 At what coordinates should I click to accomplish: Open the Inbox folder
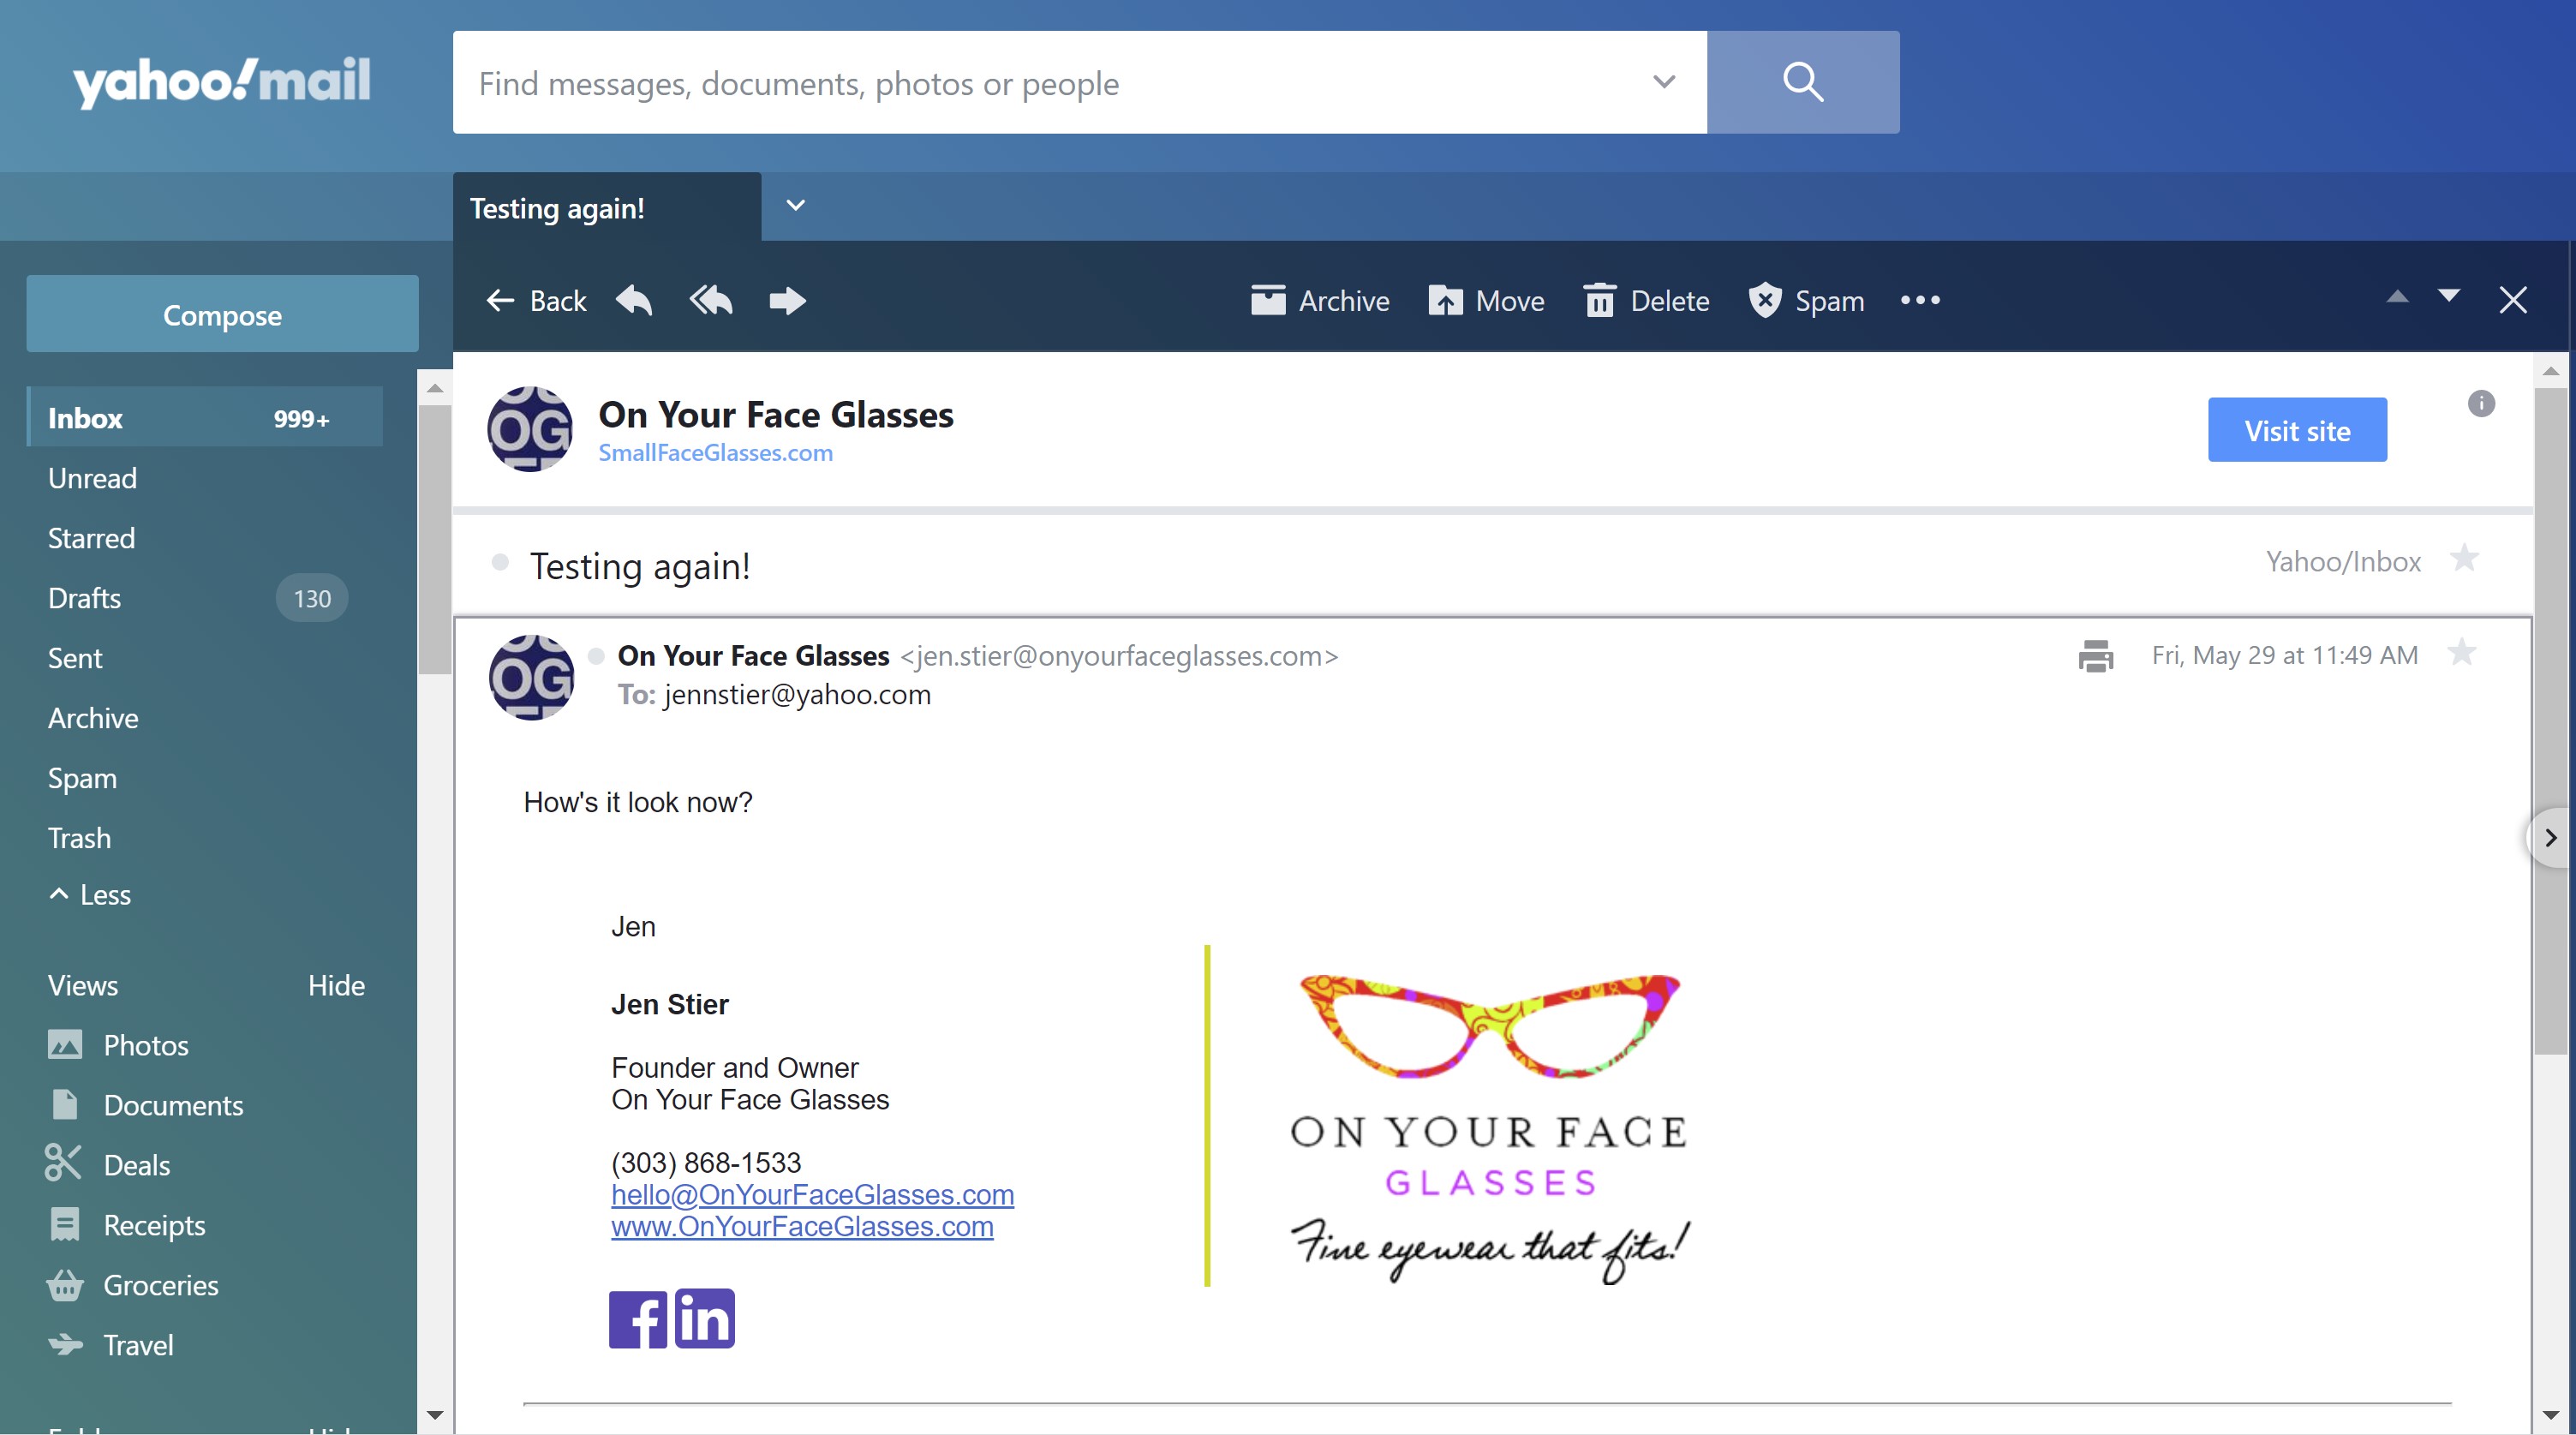tap(205, 417)
